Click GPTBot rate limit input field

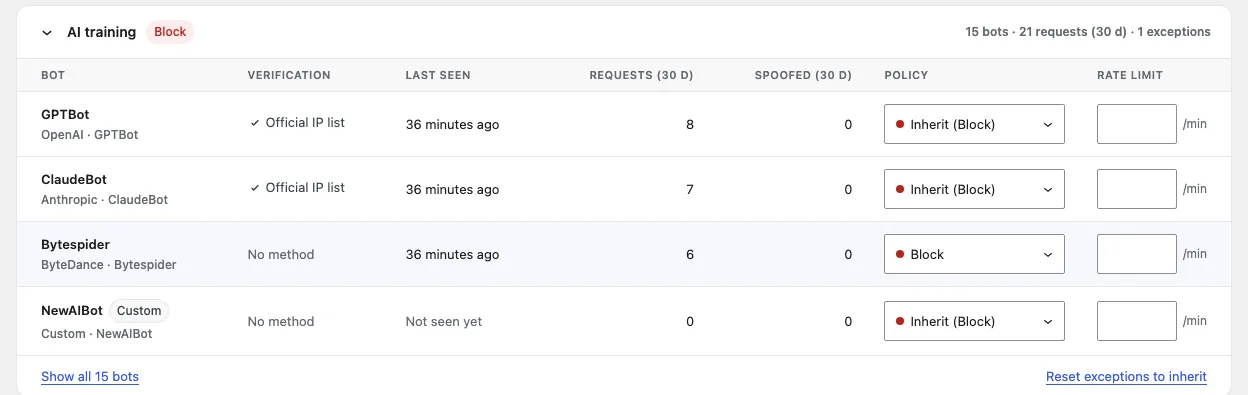1137,124
